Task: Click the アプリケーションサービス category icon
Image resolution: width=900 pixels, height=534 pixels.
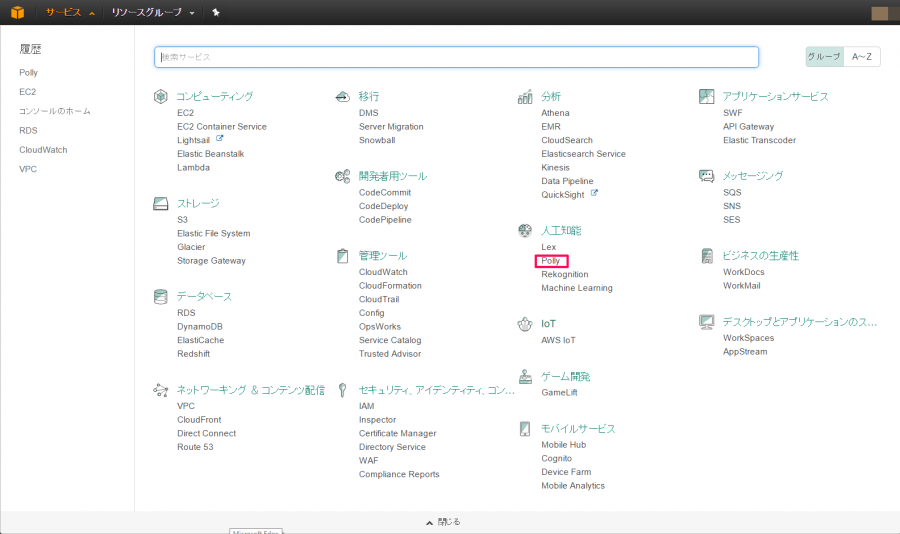Action: point(707,96)
